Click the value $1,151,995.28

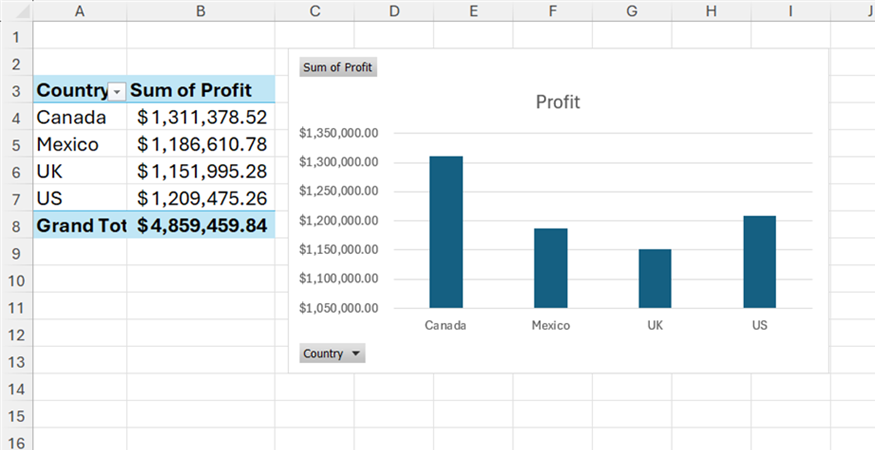click(x=201, y=171)
